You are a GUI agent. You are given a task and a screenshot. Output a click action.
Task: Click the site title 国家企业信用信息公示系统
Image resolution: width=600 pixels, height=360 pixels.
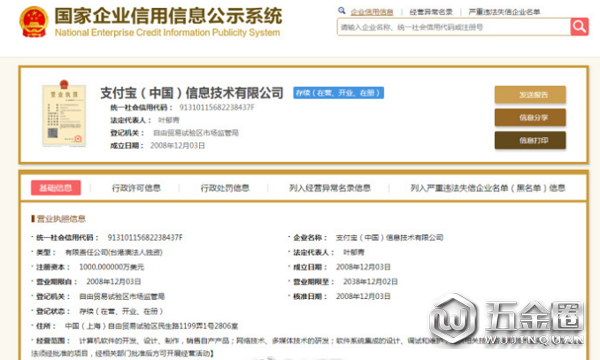(x=168, y=16)
